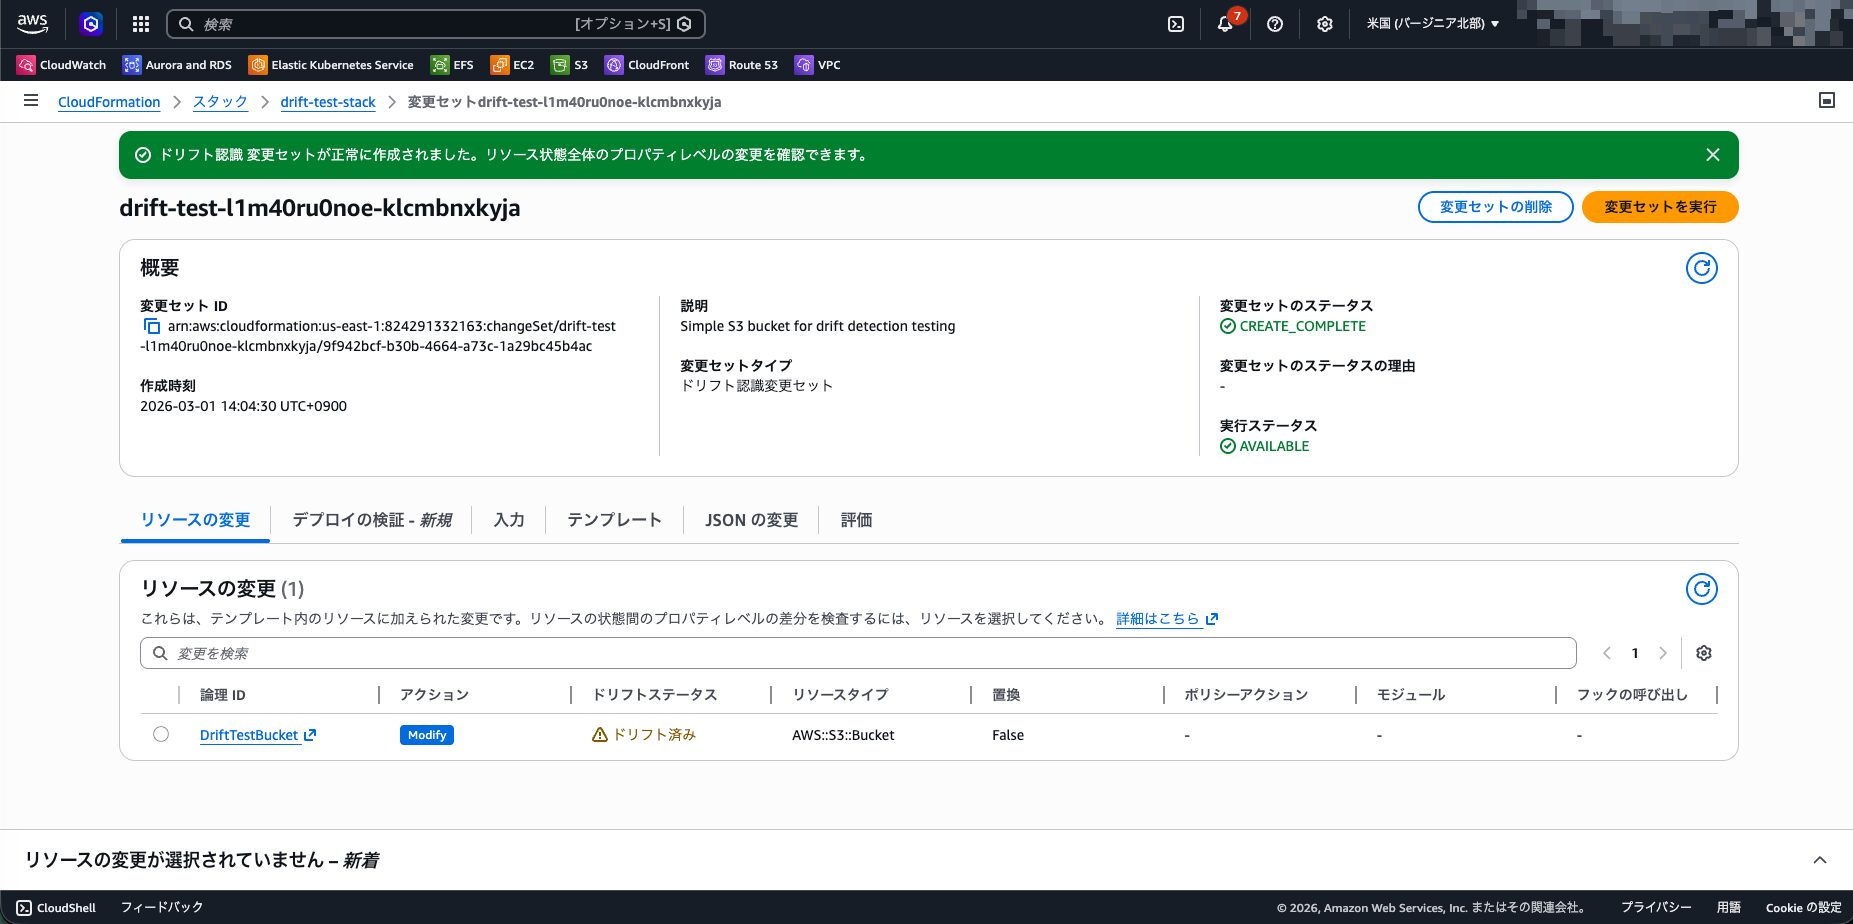Screen dimensions: 1853x924
Task: Open the notifications bell
Action: [1225, 24]
